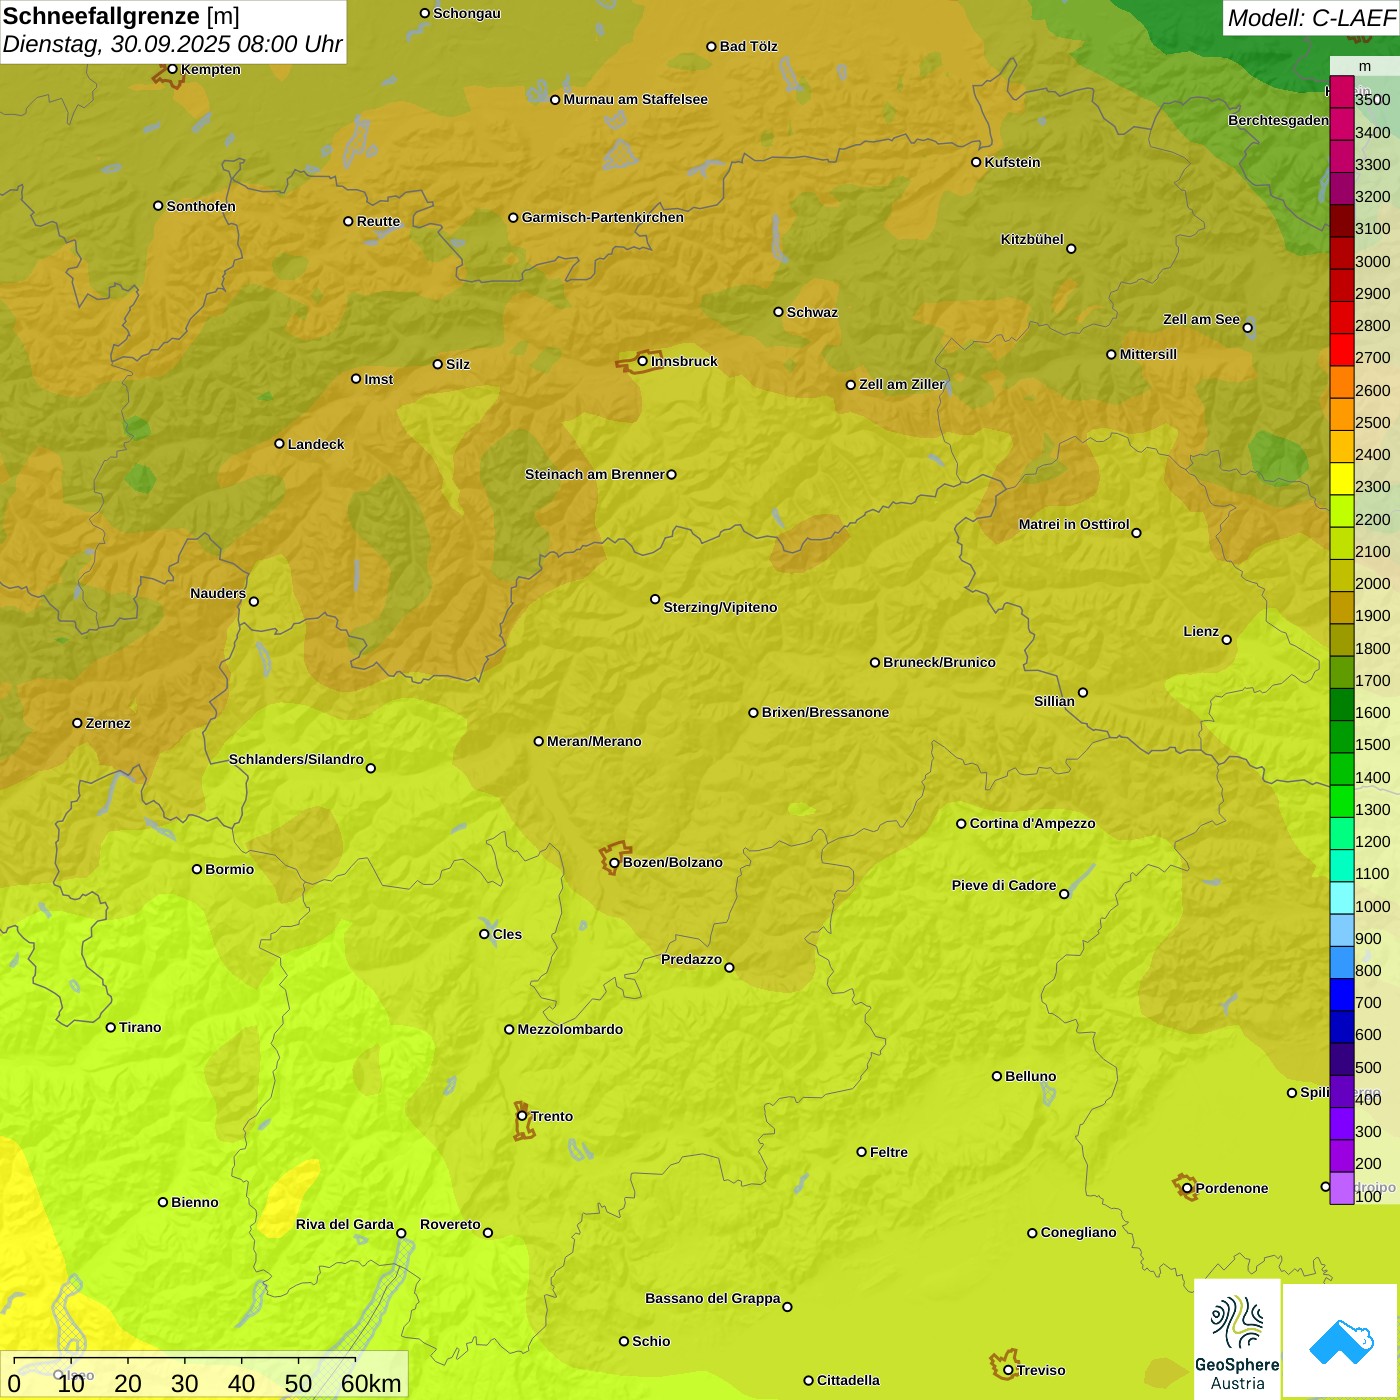The width and height of the screenshot is (1400, 1400).
Task: Click the date Dienstag, 30.09.2025 08:00 Uhr
Action: click(x=172, y=45)
